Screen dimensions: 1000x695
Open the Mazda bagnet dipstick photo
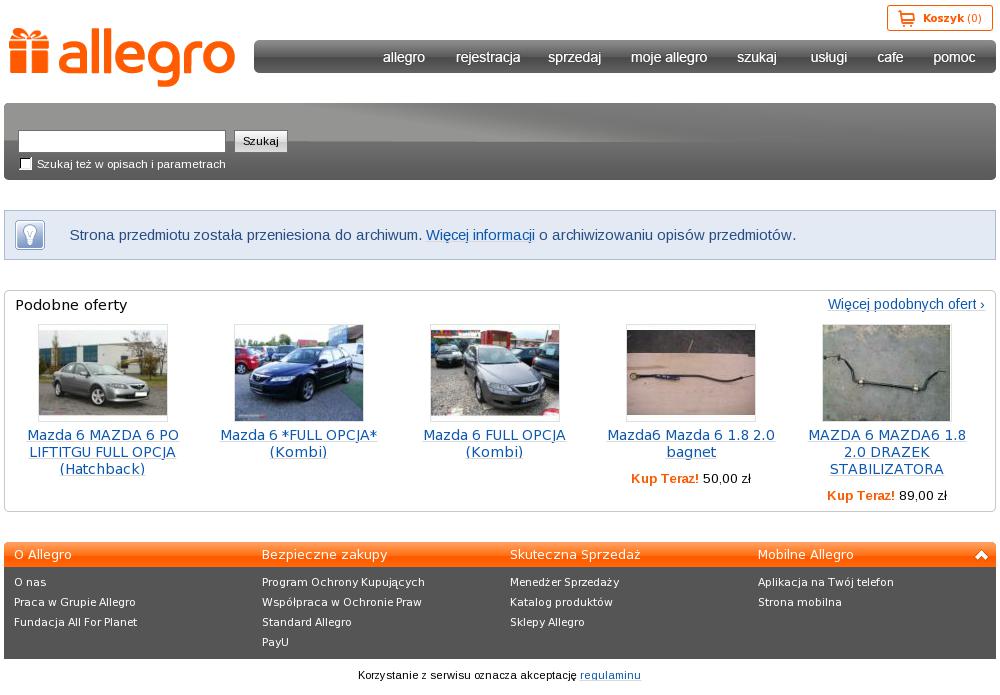coord(691,373)
